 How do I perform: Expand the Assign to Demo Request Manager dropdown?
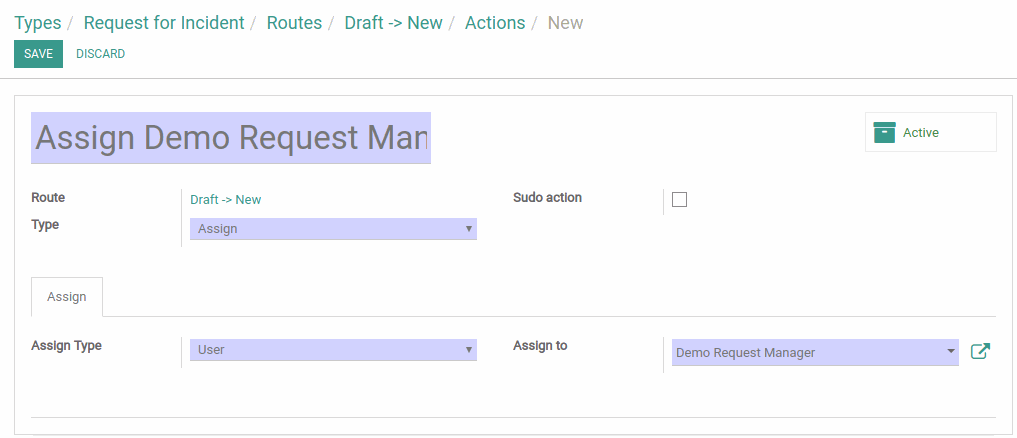pos(815,352)
